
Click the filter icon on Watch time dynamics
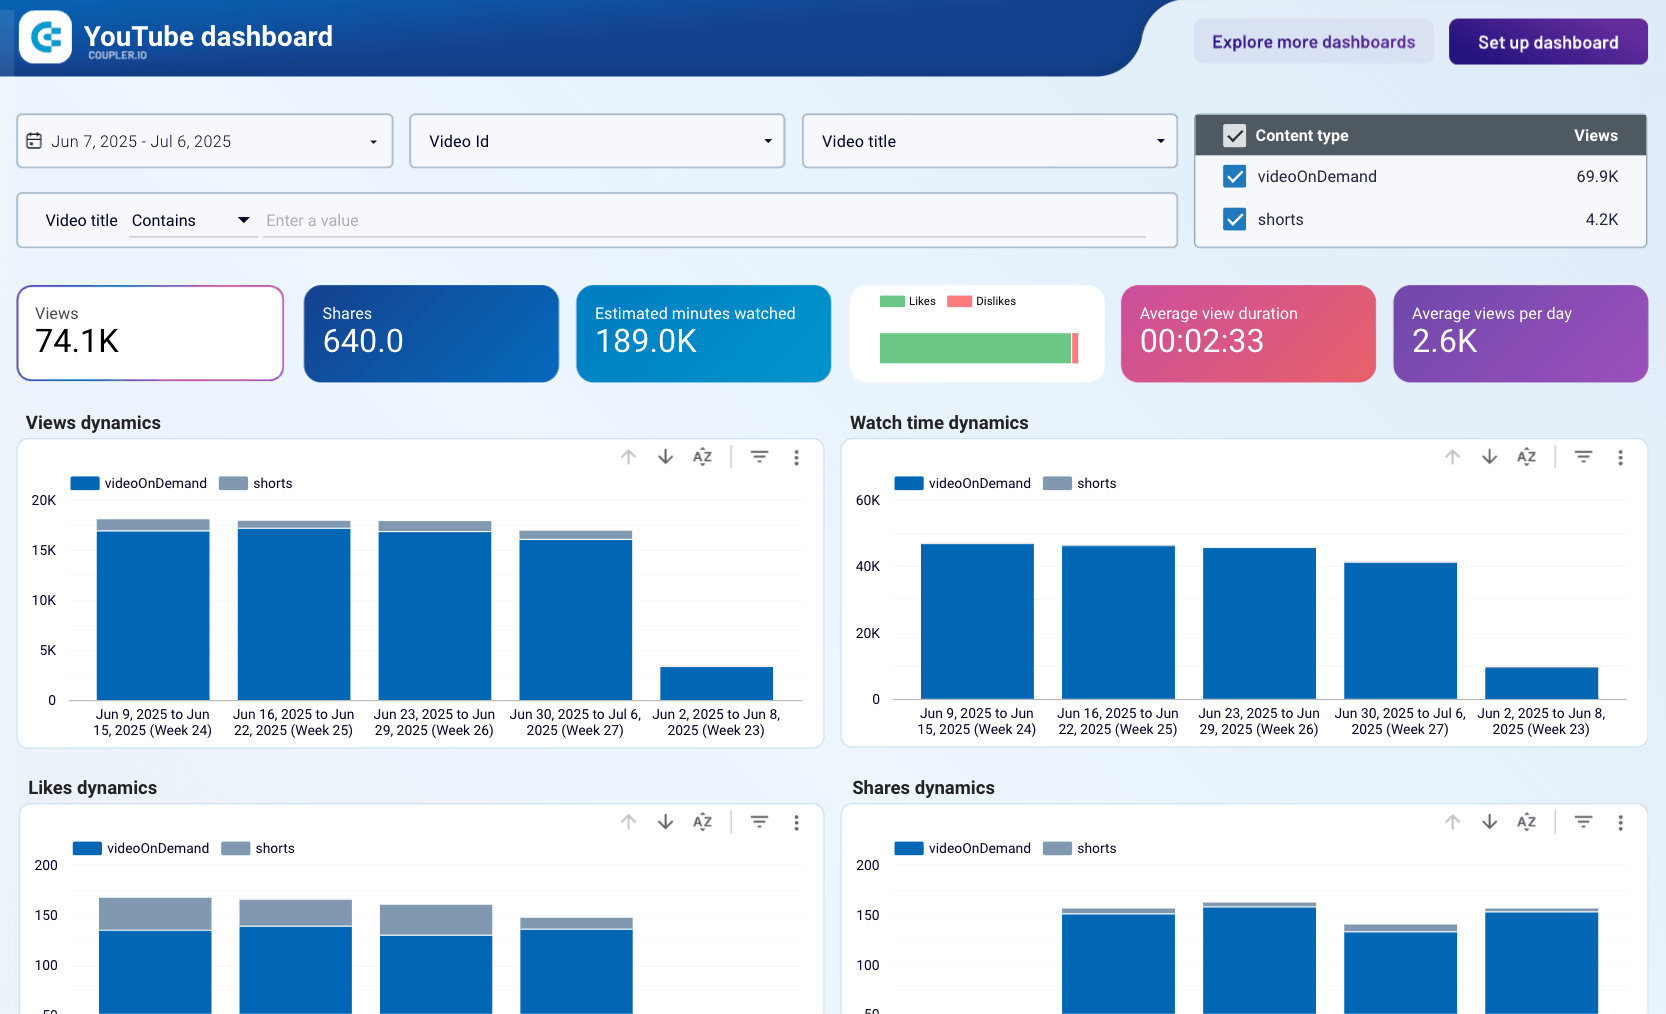tap(1583, 457)
